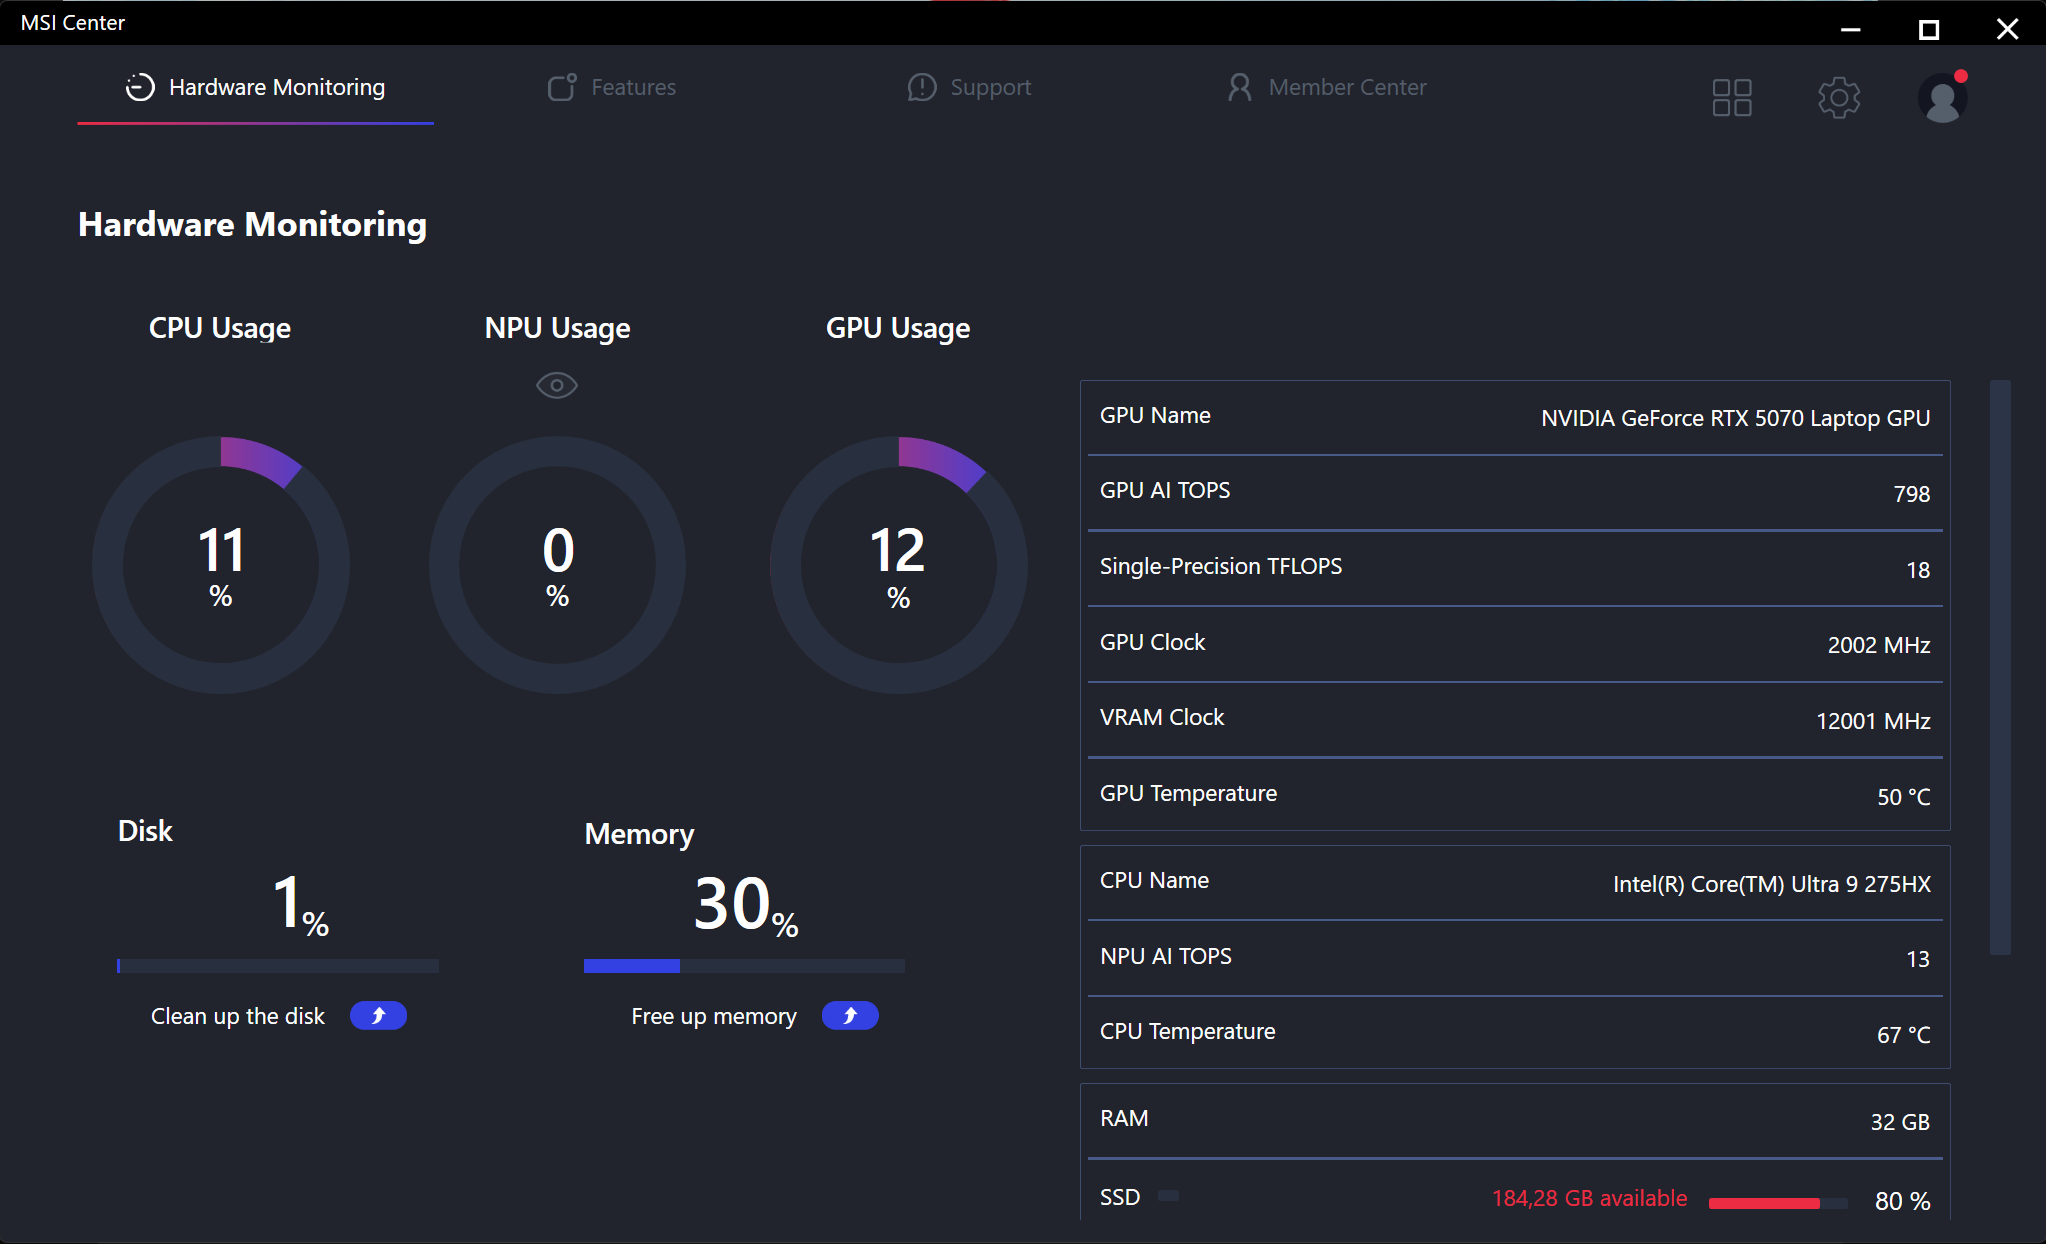Open the user profile avatar
This screenshot has height=1244, width=2046.
click(1943, 98)
